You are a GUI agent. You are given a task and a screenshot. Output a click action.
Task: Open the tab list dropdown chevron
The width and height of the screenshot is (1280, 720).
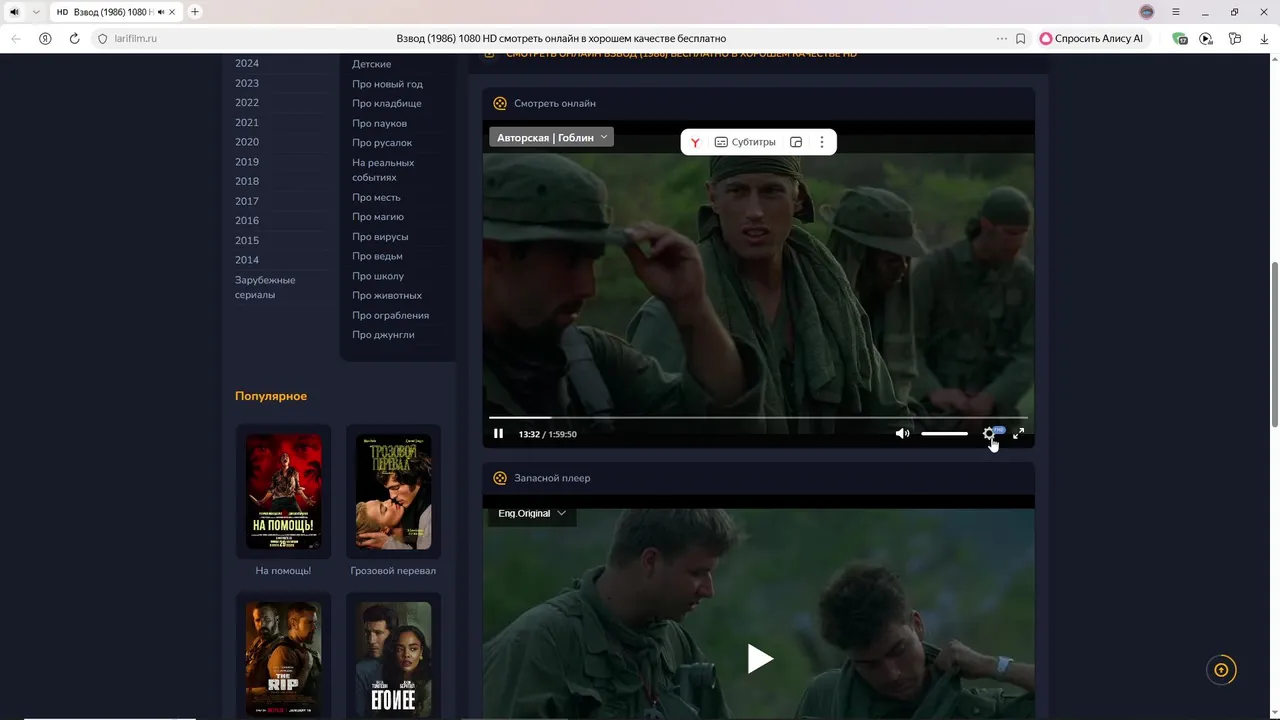coord(36,12)
